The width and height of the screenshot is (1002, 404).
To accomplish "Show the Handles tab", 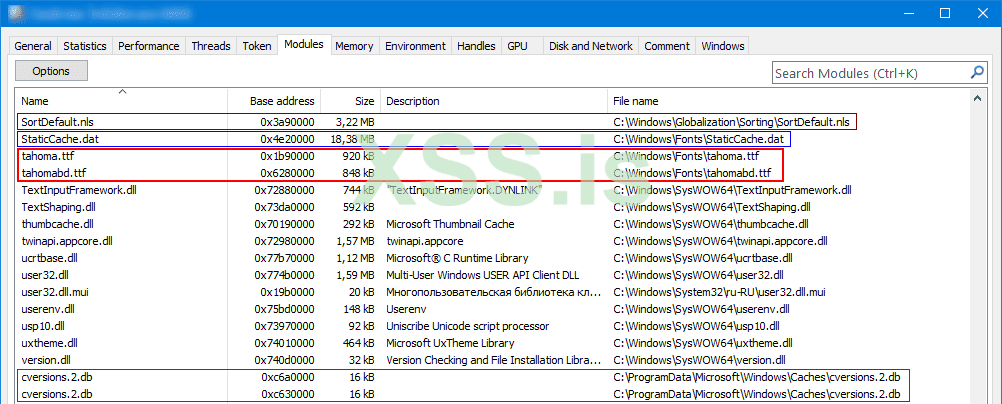I will (477, 46).
